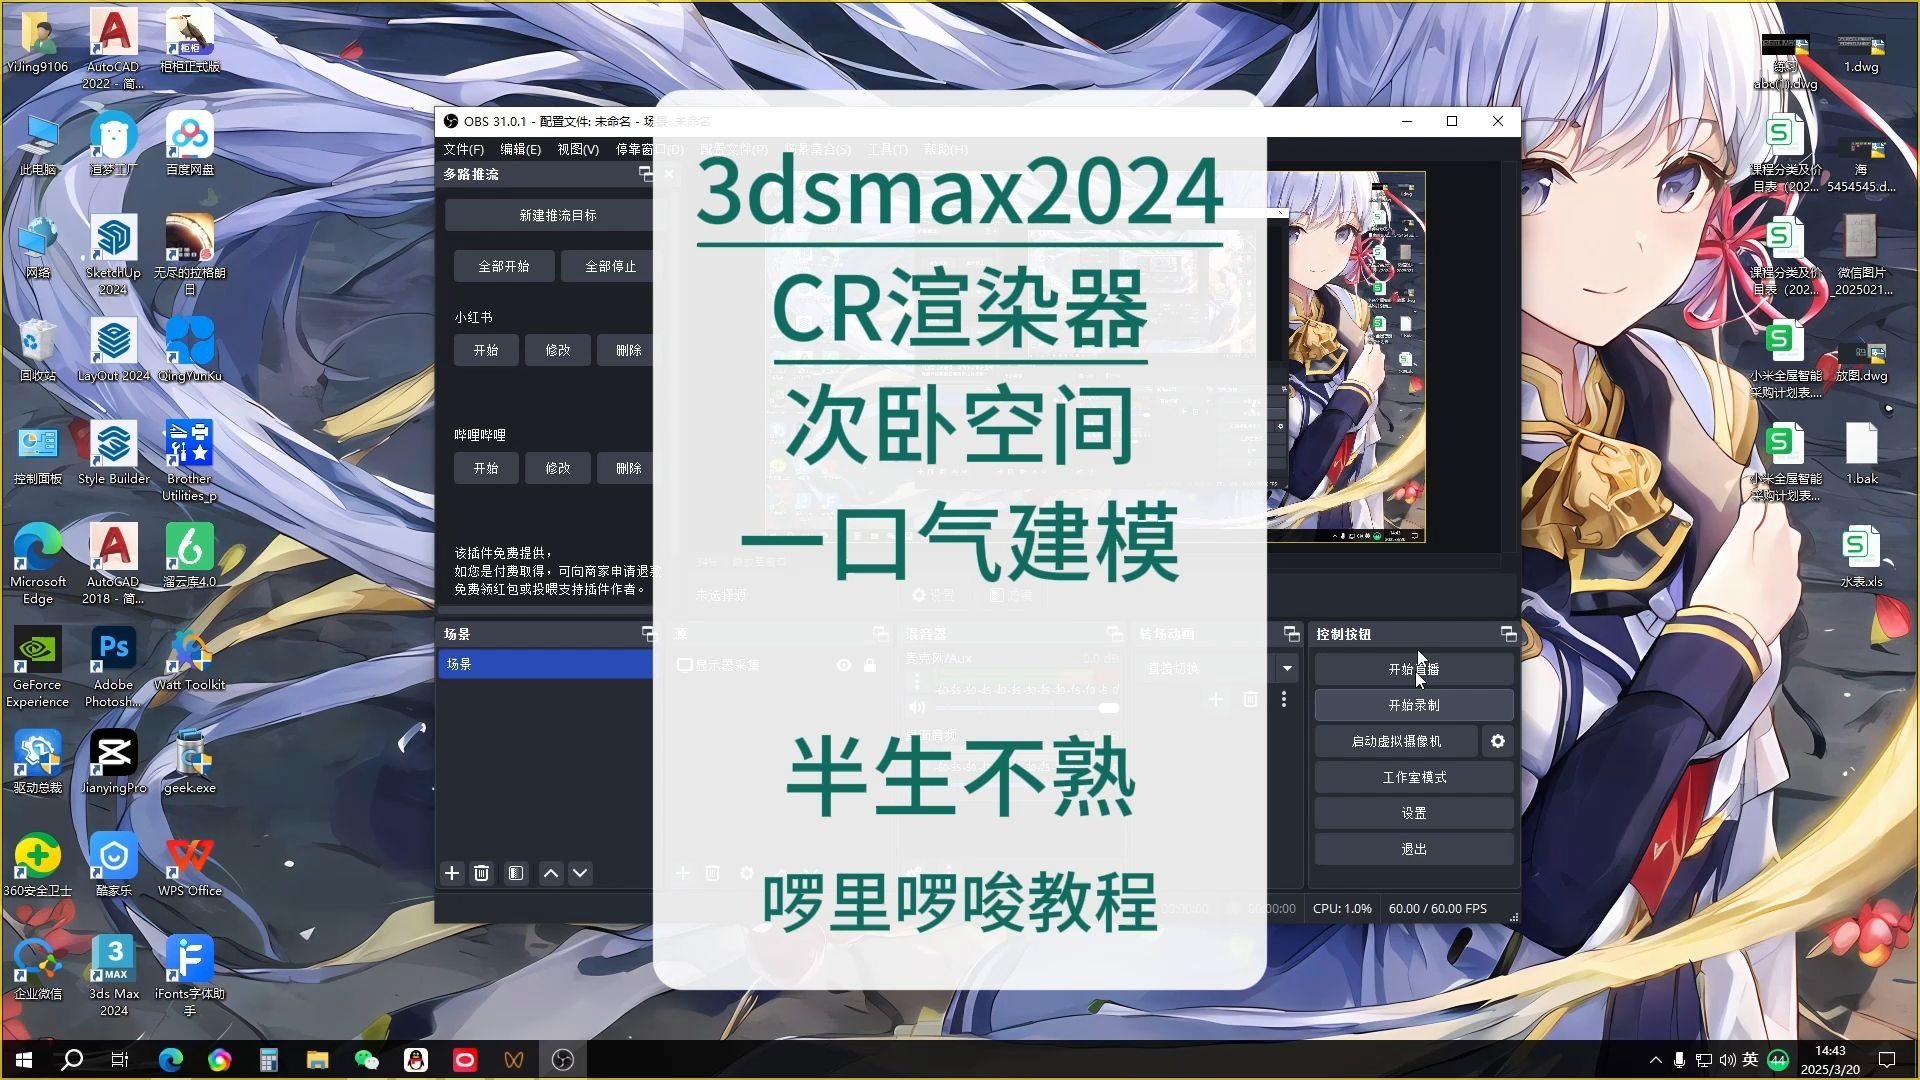Open the 工具(T) menu
The height and width of the screenshot is (1080, 1920).
click(x=887, y=149)
